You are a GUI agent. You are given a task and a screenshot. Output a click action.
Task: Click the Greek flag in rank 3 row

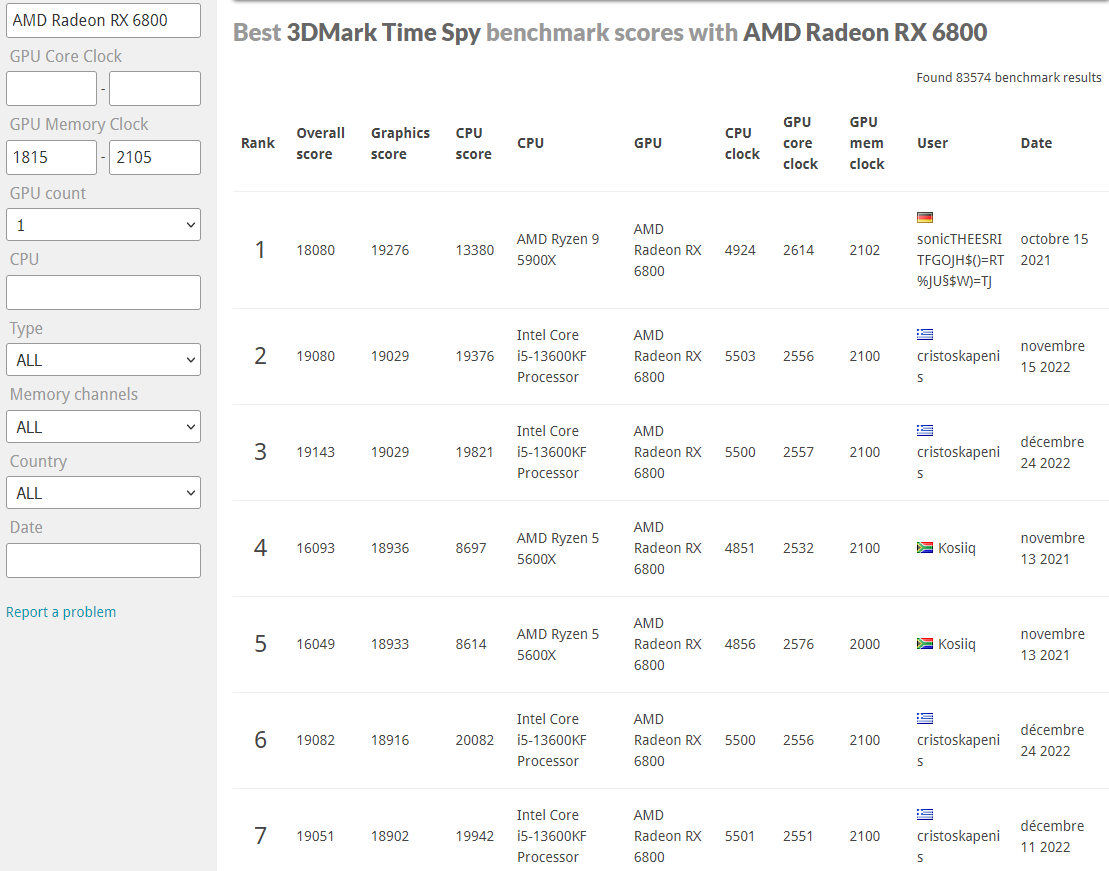tap(924, 430)
